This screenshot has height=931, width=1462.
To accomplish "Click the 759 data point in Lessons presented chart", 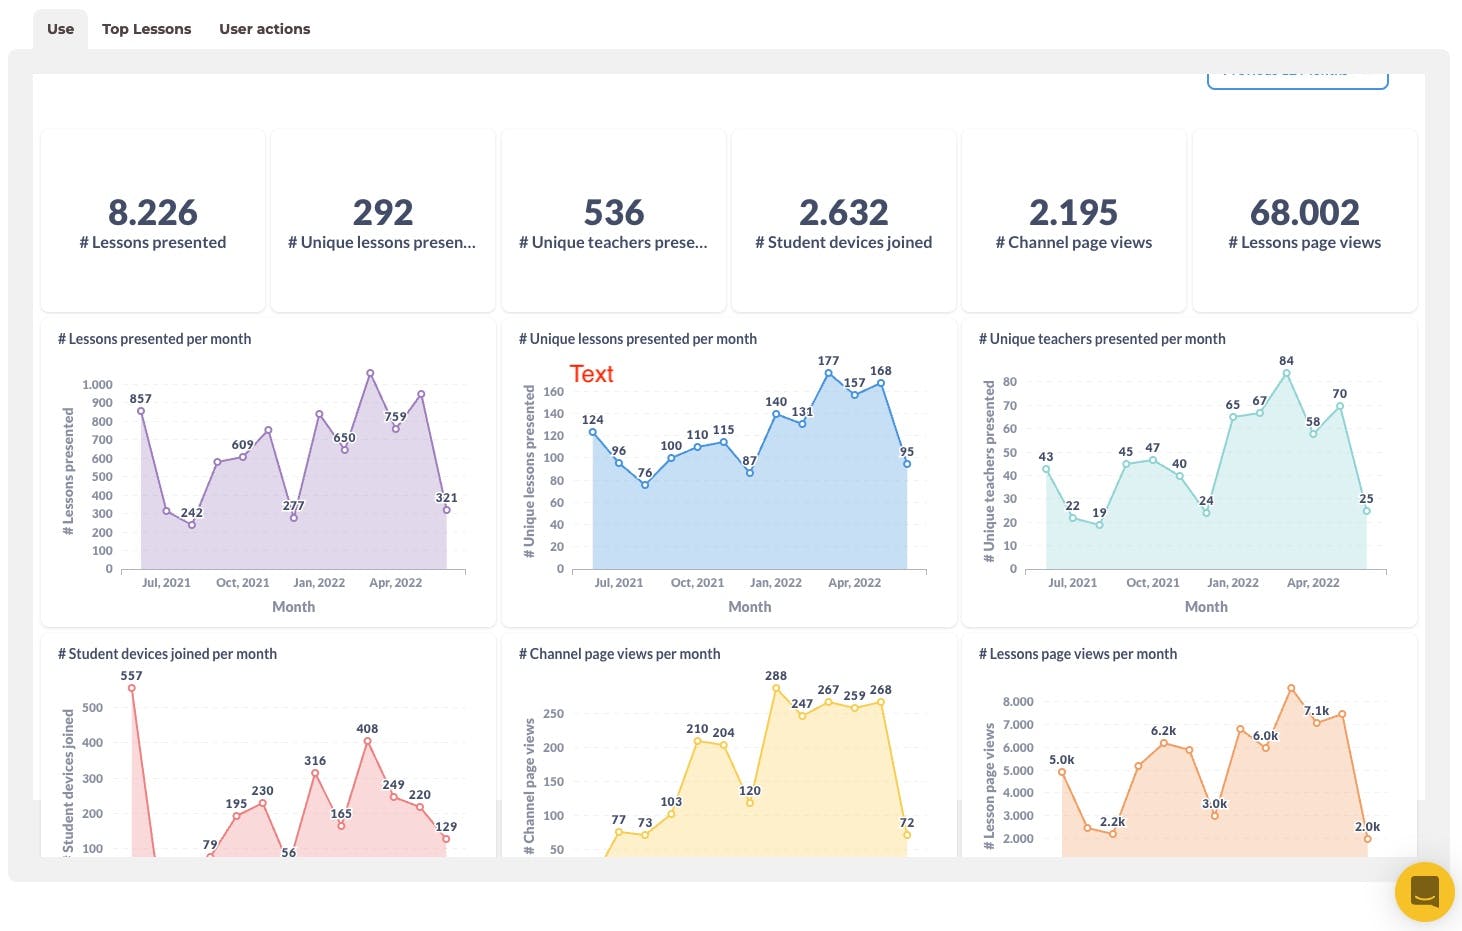I will pos(396,429).
